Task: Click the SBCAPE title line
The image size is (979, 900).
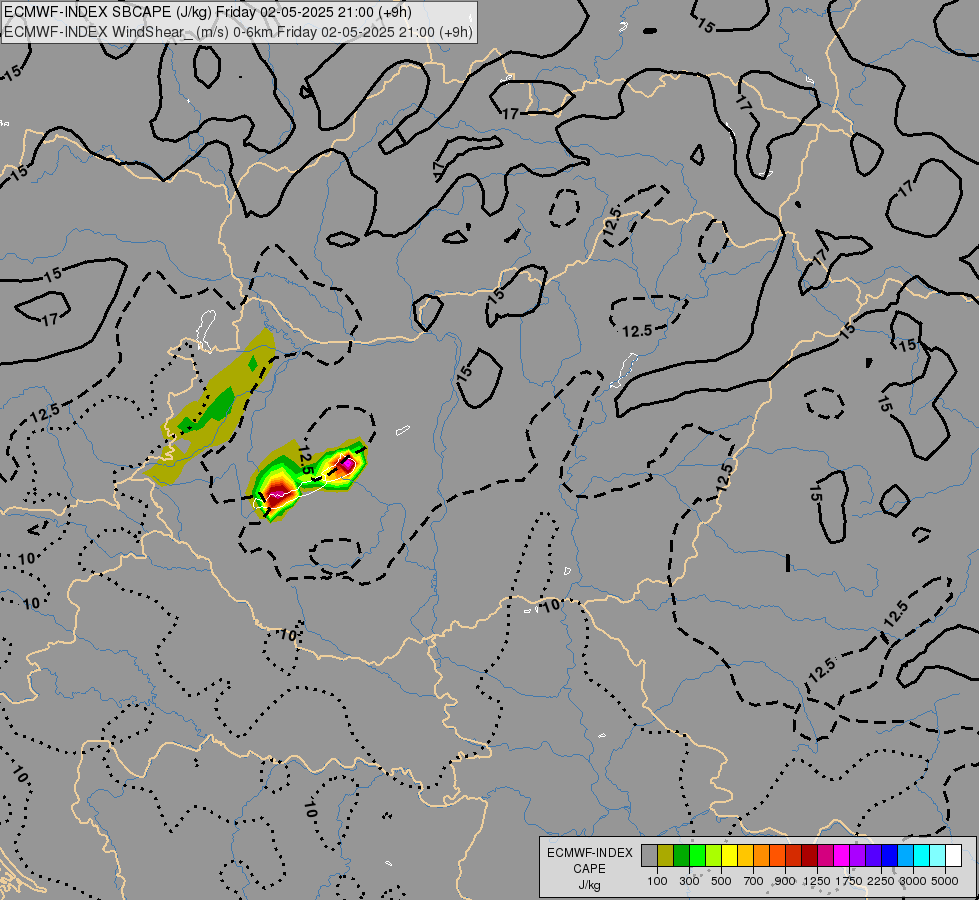Action: (x=208, y=11)
